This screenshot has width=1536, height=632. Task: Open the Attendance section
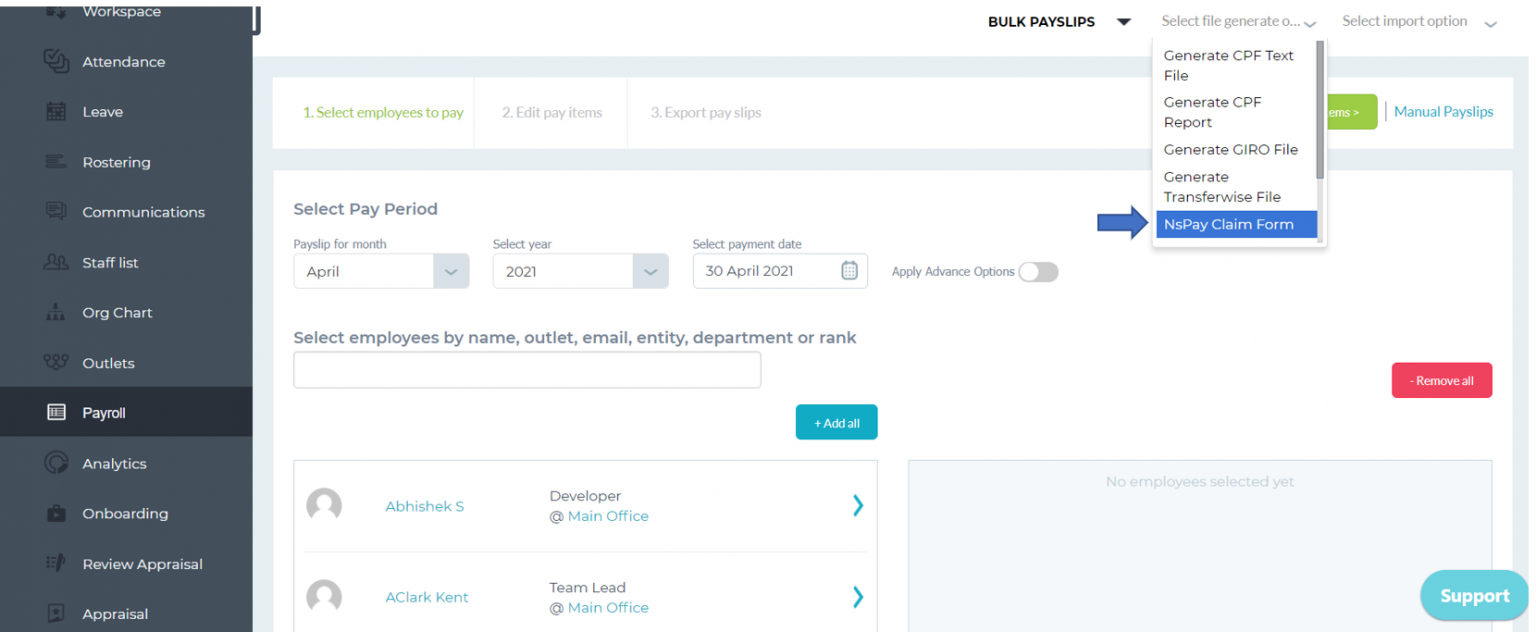(123, 62)
